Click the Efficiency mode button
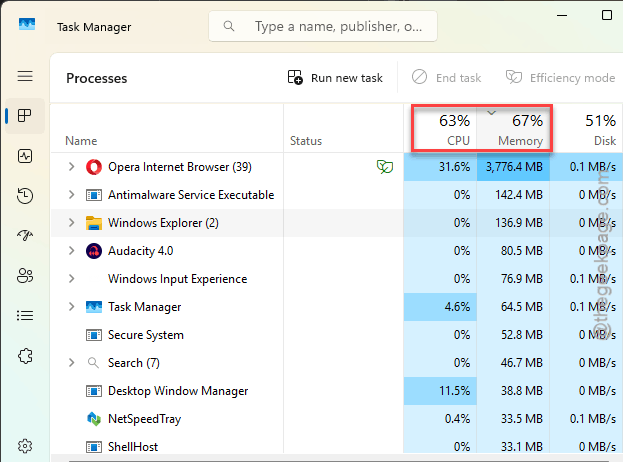Screen dimensions: 623x462 560,77
